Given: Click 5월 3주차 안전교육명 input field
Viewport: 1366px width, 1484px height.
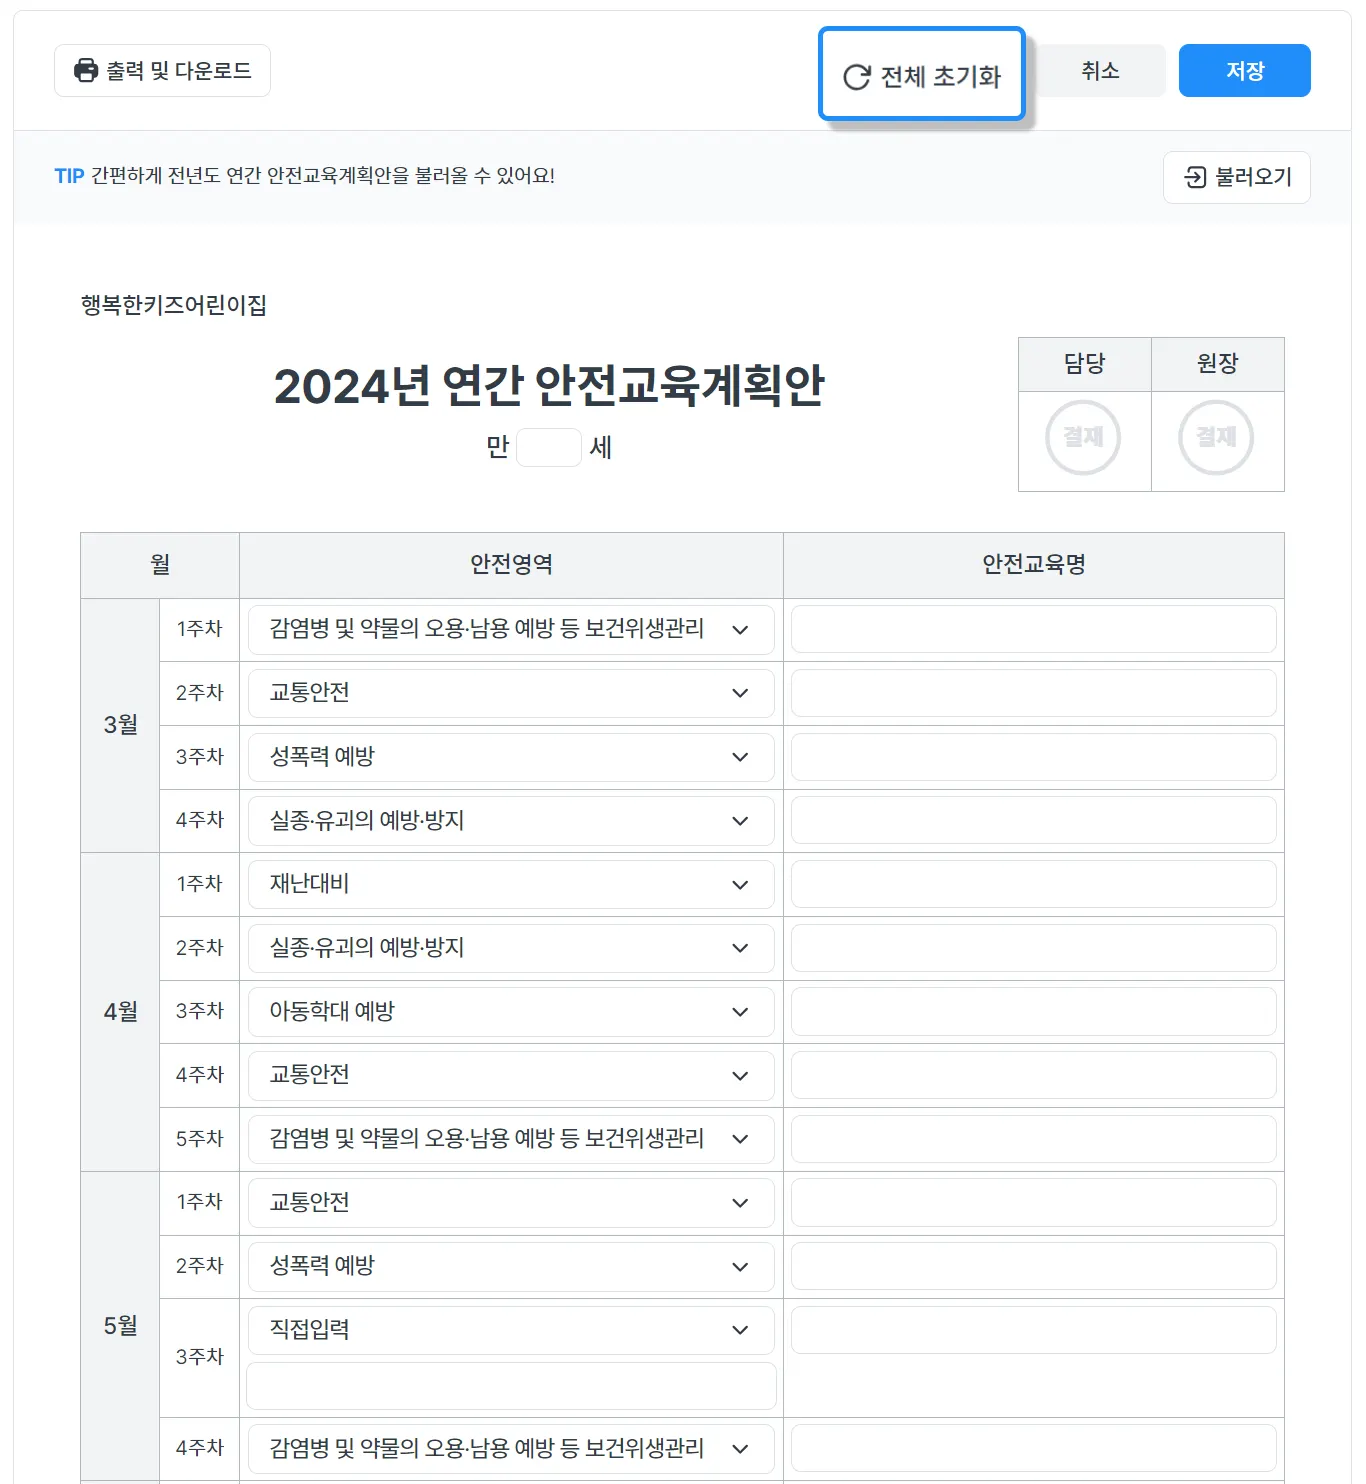Looking at the screenshot, I should [1034, 1330].
